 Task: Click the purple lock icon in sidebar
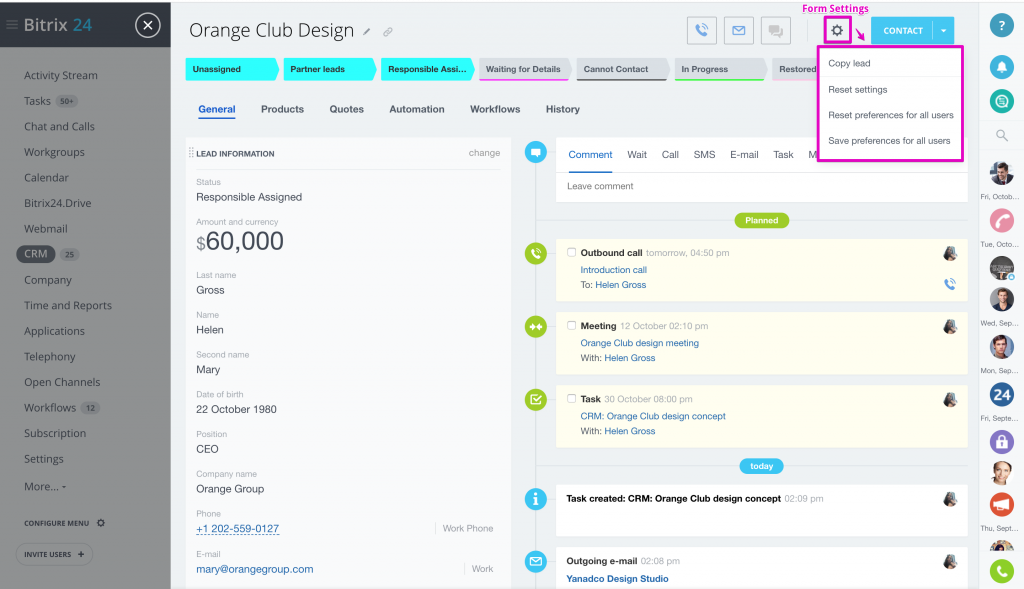pyautogui.click(x=1001, y=442)
